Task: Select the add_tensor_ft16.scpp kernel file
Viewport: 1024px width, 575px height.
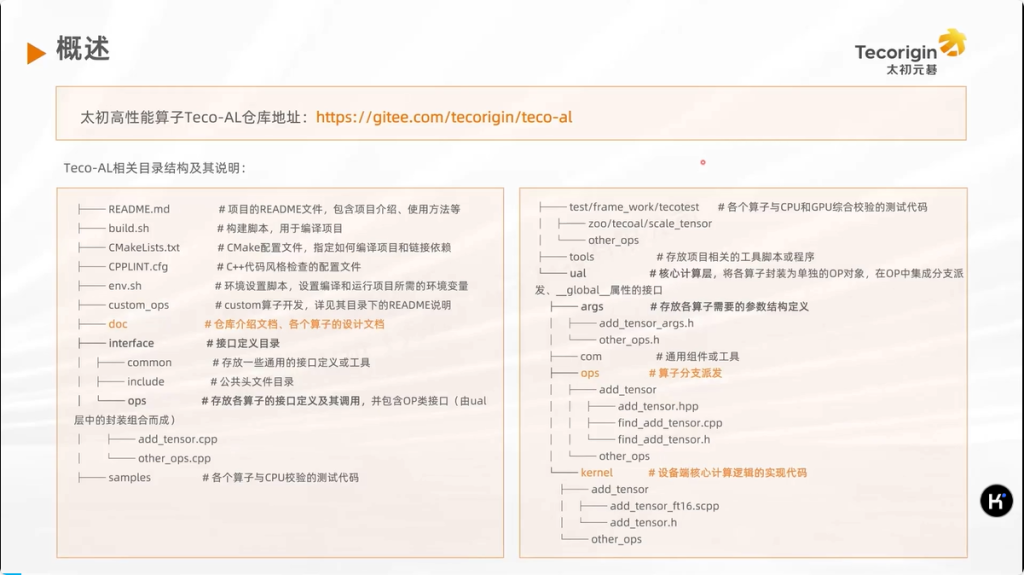Action: point(664,506)
